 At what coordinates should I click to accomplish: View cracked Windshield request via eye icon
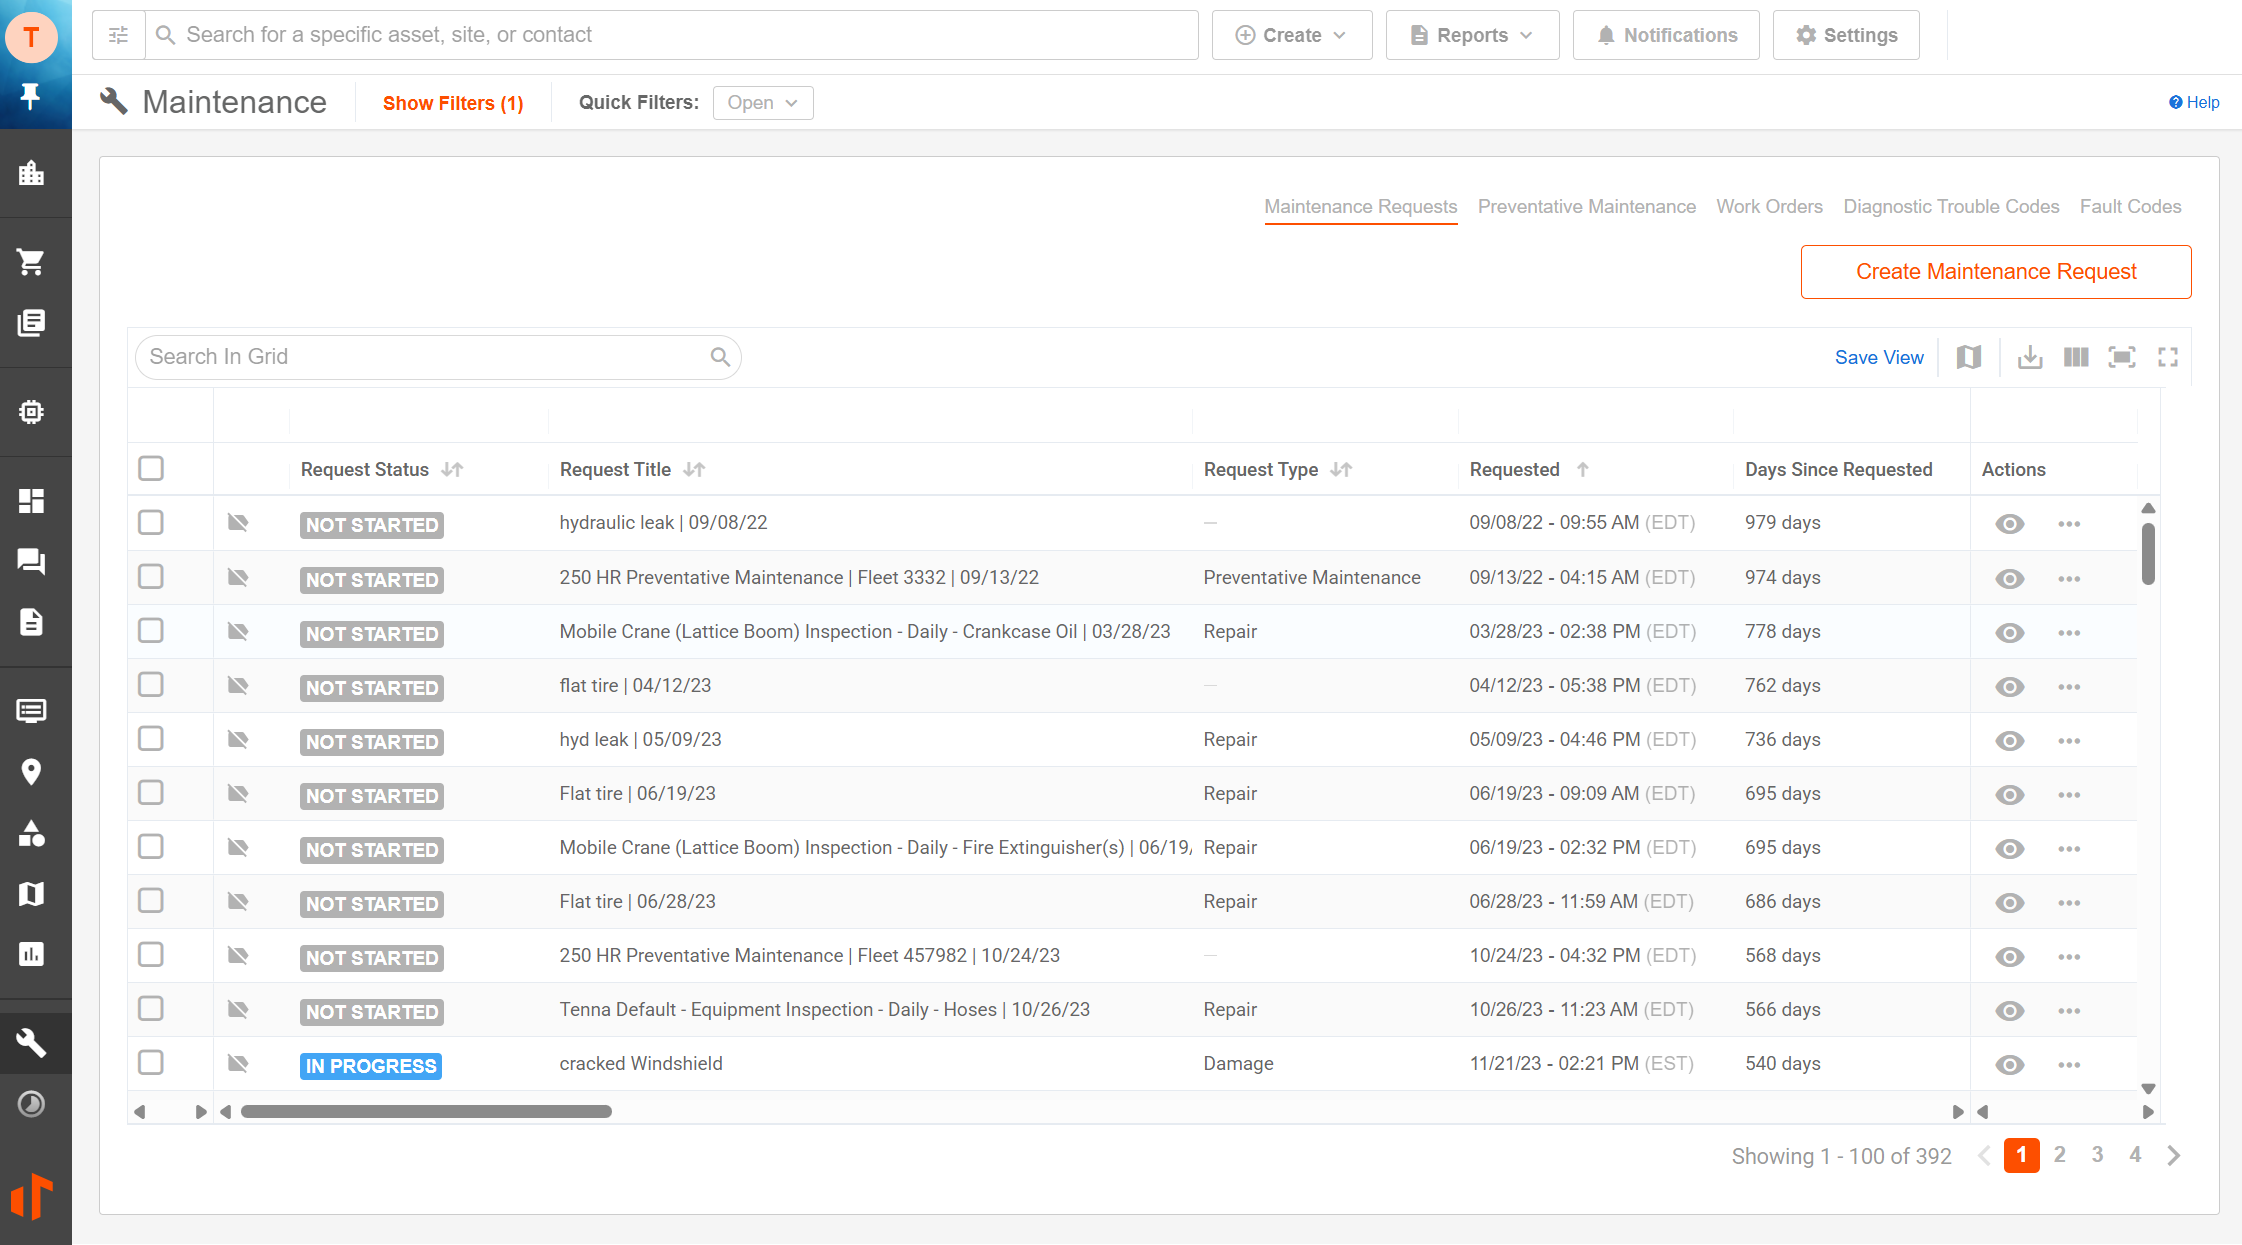tap(2009, 1065)
